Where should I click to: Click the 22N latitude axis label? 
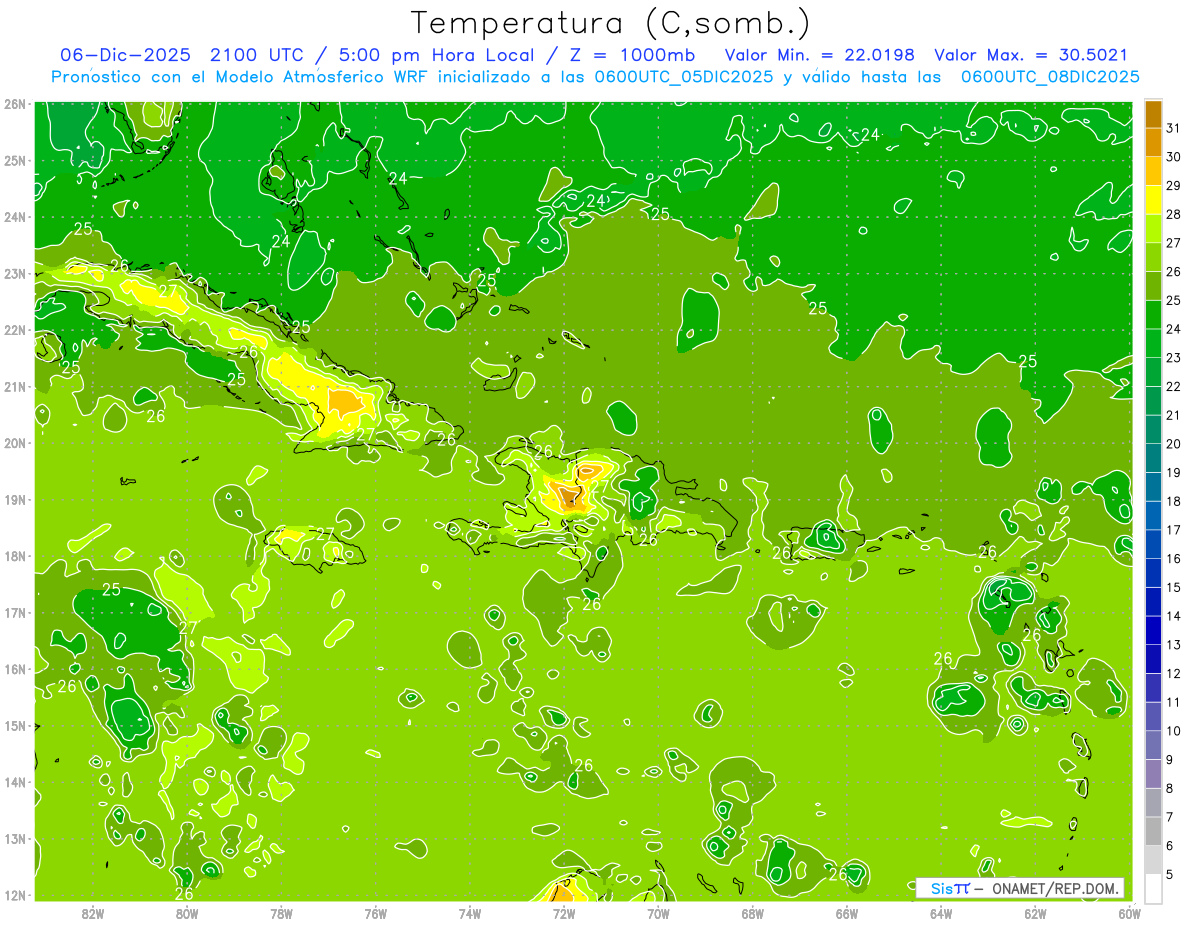click(14, 330)
